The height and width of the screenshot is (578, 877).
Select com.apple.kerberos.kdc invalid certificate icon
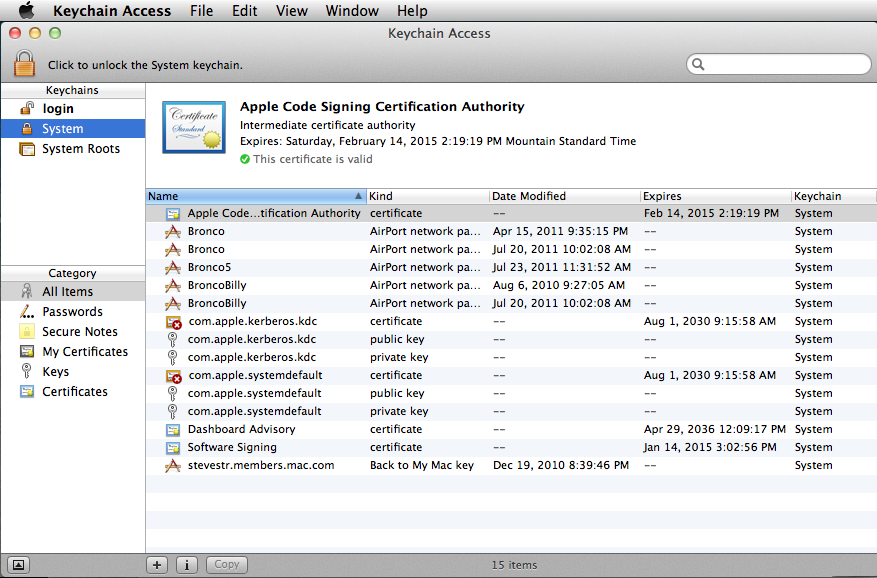point(174,322)
